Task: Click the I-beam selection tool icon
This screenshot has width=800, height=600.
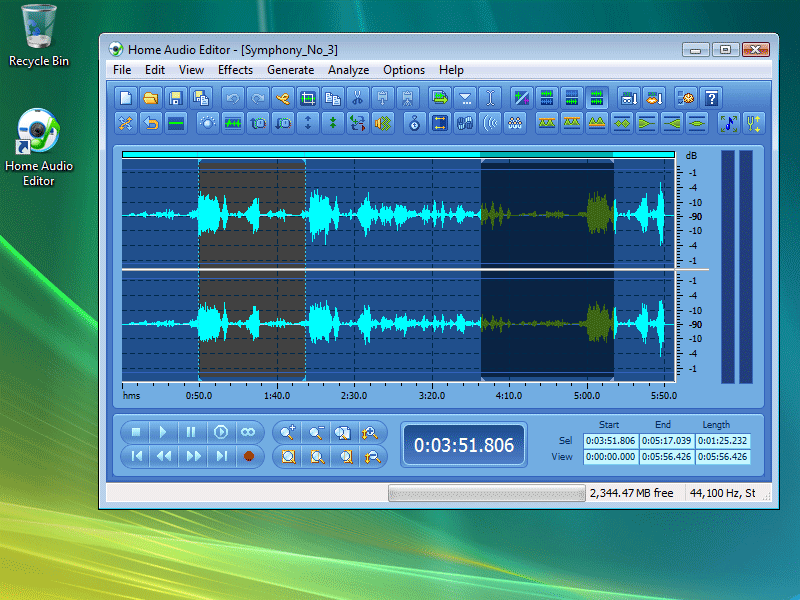Action: [490, 98]
